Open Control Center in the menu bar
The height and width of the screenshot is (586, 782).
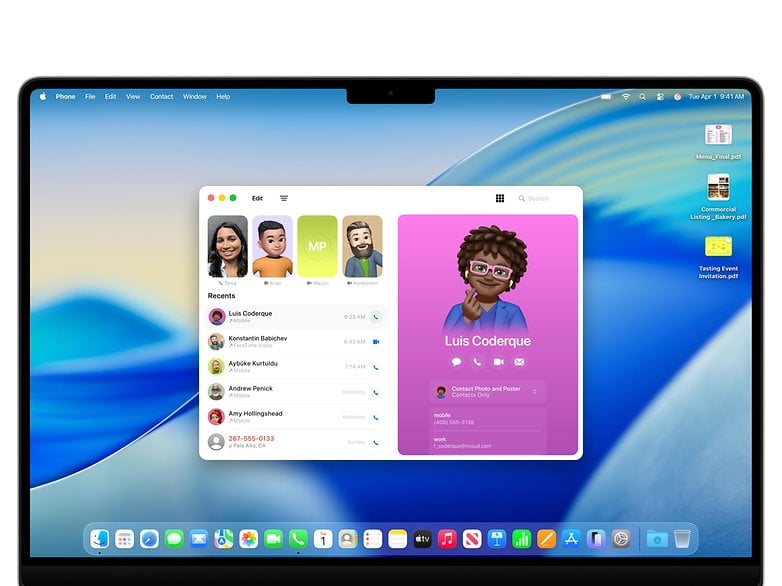[x=660, y=97]
